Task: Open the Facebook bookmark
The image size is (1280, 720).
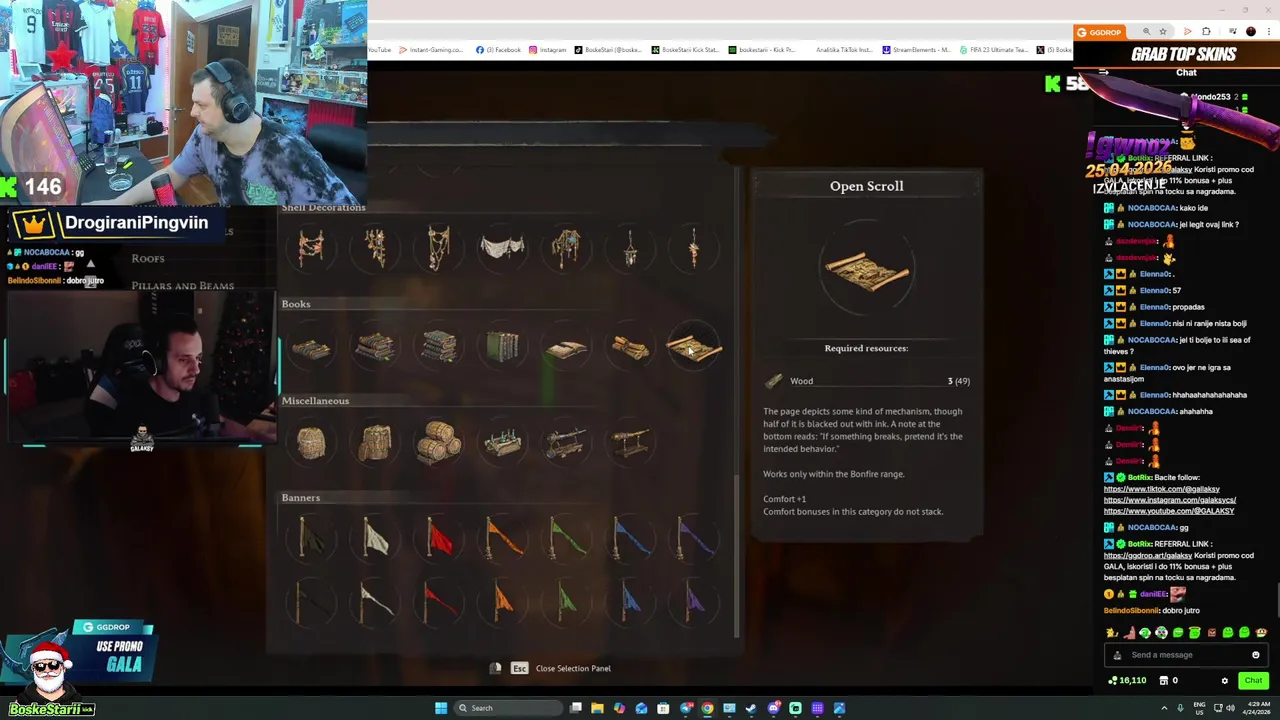Action: [x=498, y=50]
